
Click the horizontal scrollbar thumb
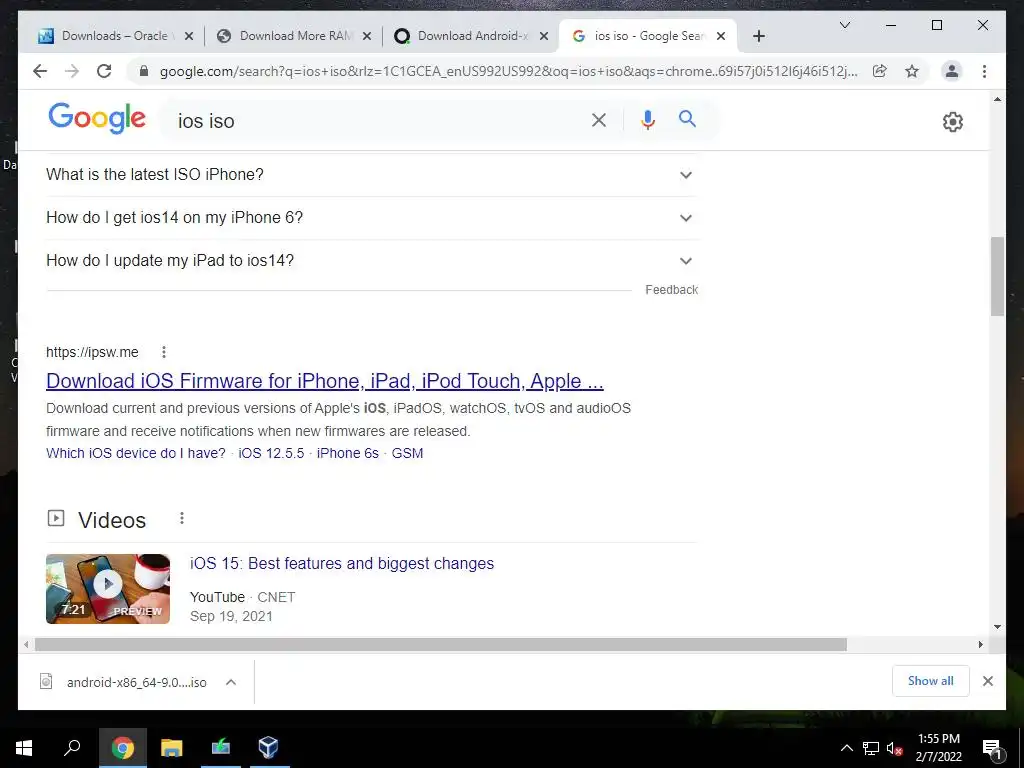(x=441, y=645)
